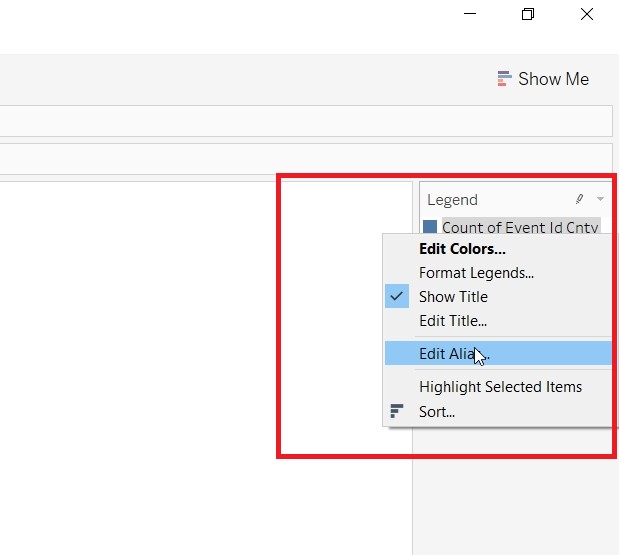Minimize the Tableau window
Image resolution: width=619 pixels, height=555 pixels.
point(472,14)
